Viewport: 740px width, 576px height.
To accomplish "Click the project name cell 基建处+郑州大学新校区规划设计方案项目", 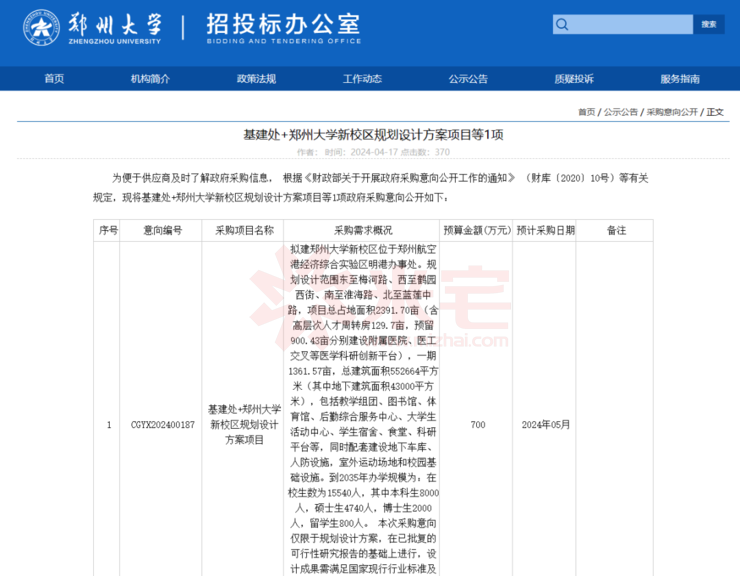I will 244,424.
